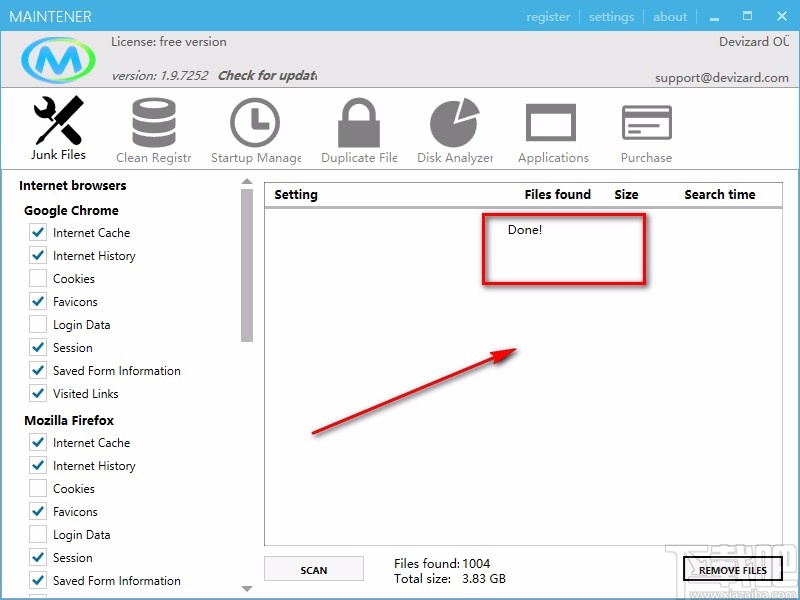This screenshot has width=800, height=600.
Task: Uncheck Firefox Saved Form Information
Action: [x=38, y=580]
